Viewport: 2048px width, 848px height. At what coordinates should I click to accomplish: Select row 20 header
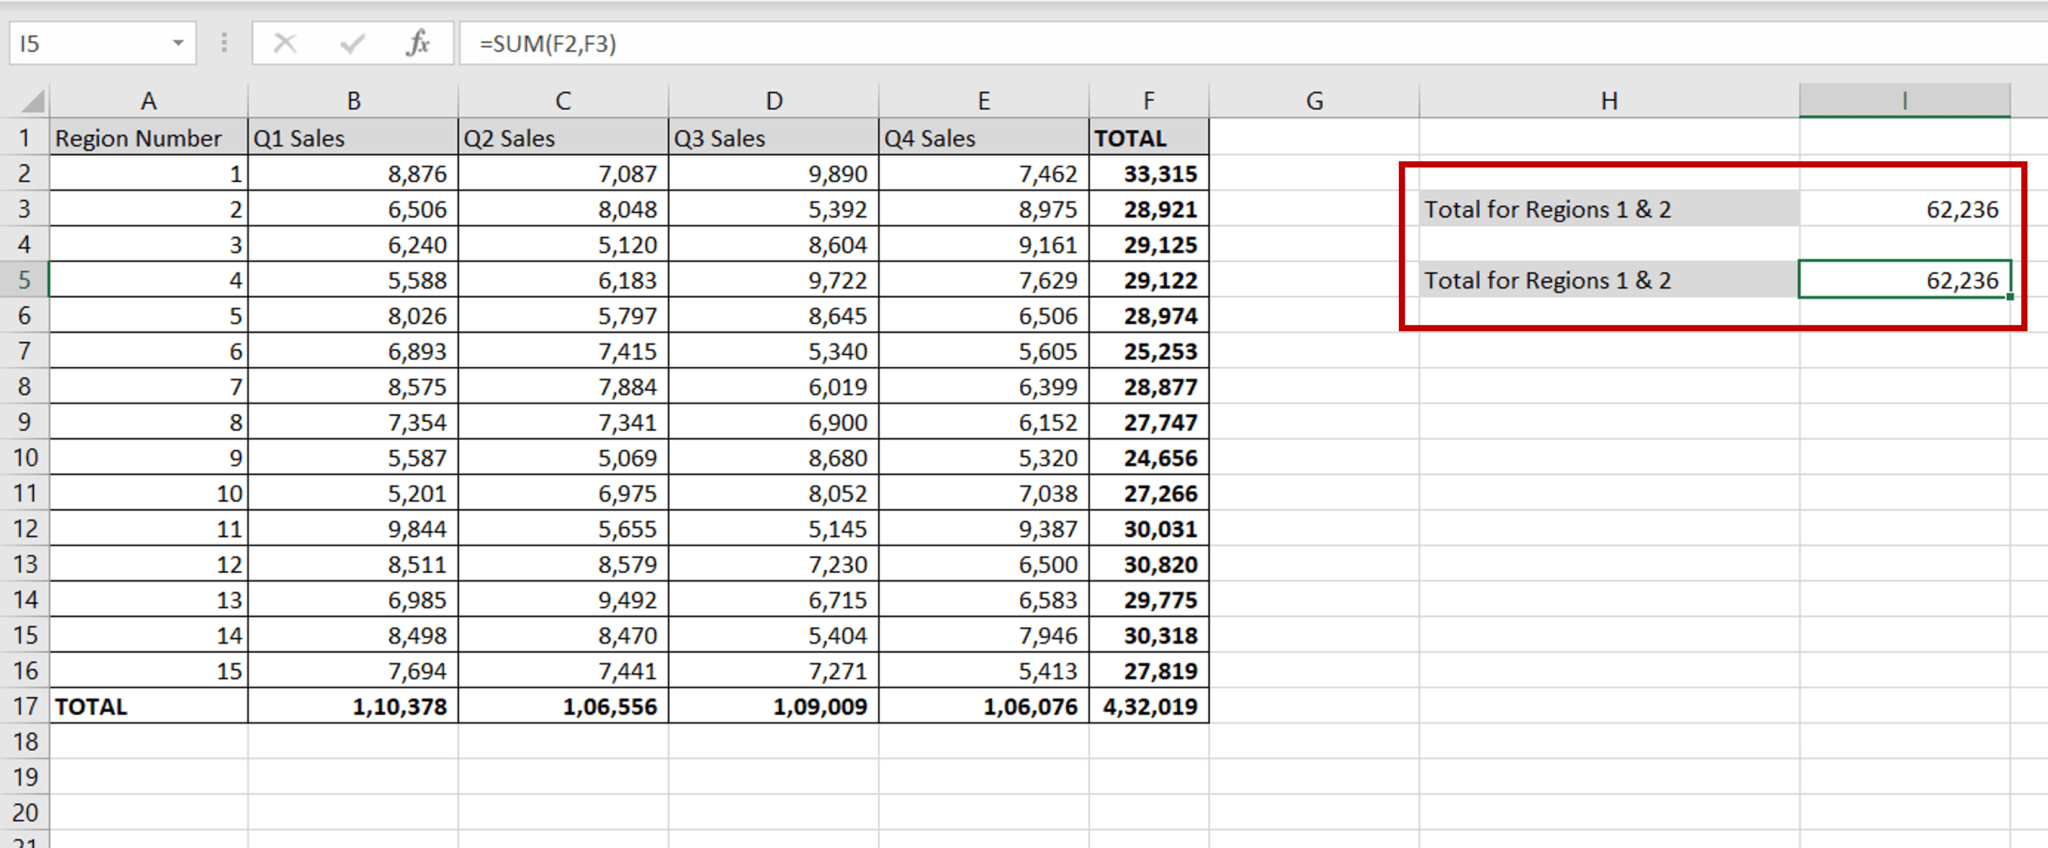tap(24, 812)
